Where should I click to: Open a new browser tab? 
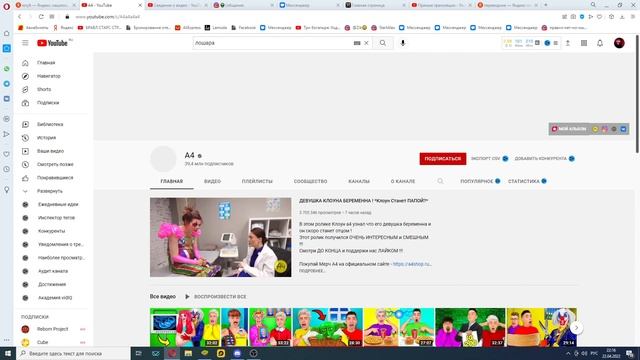(545, 5)
